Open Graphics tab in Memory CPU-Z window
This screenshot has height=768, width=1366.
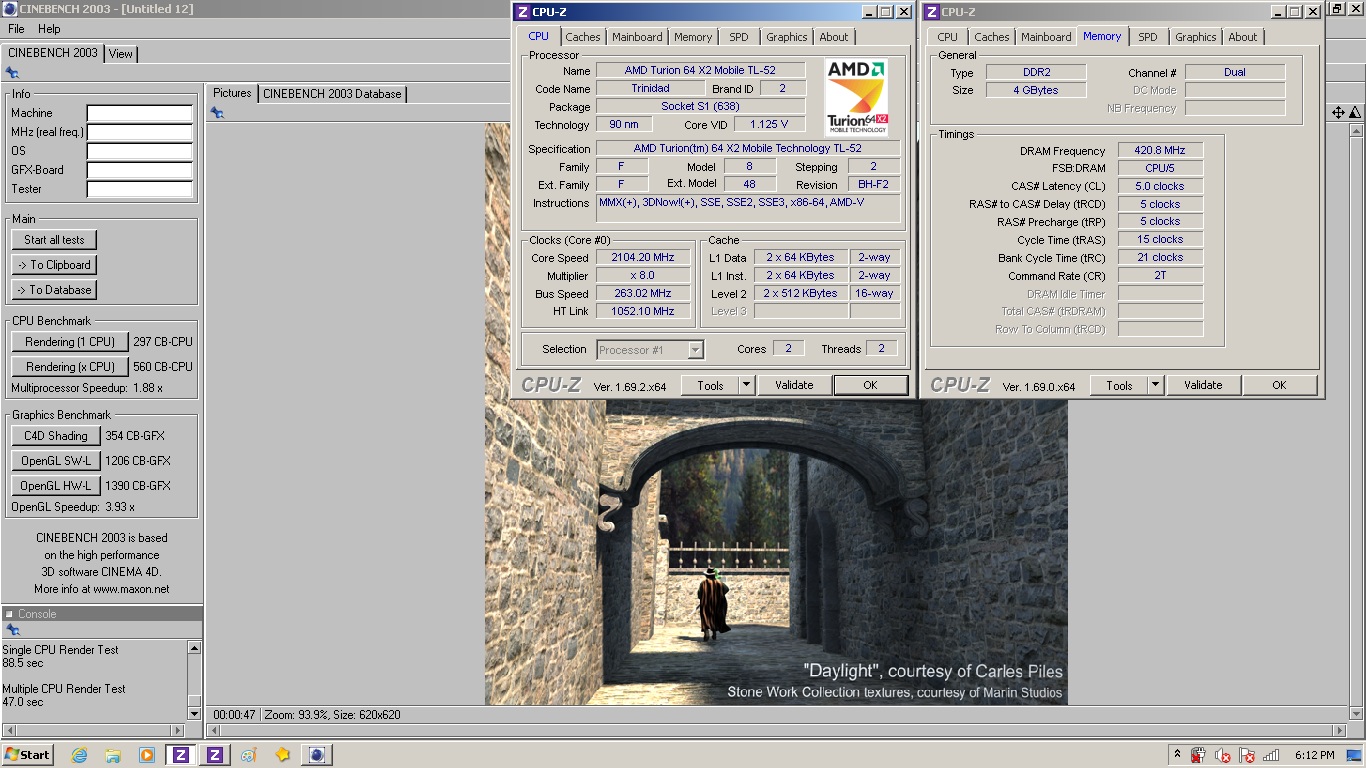pos(1196,37)
